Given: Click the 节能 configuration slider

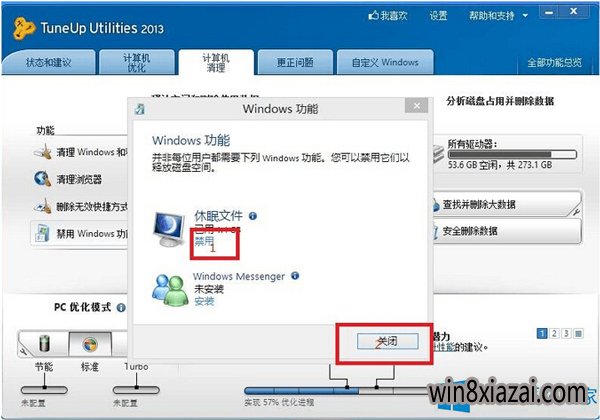Looking at the screenshot, I should point(44,390).
